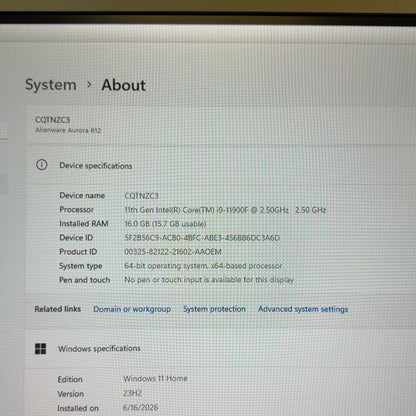Click the About page title

click(124, 85)
